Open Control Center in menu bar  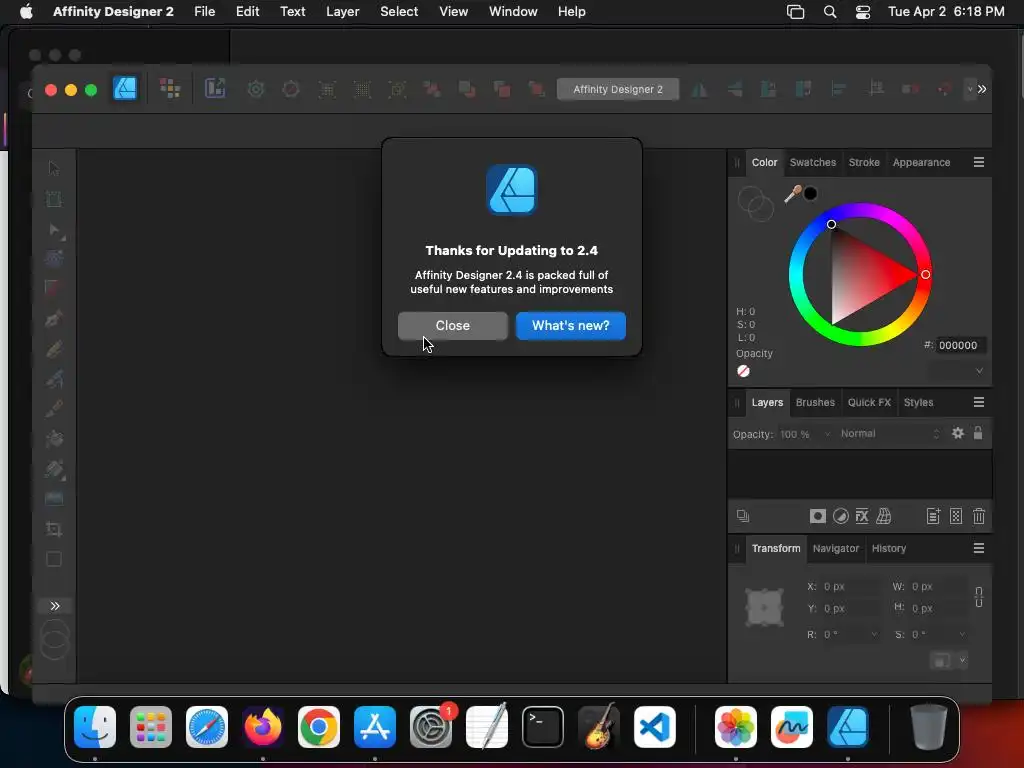(x=862, y=12)
